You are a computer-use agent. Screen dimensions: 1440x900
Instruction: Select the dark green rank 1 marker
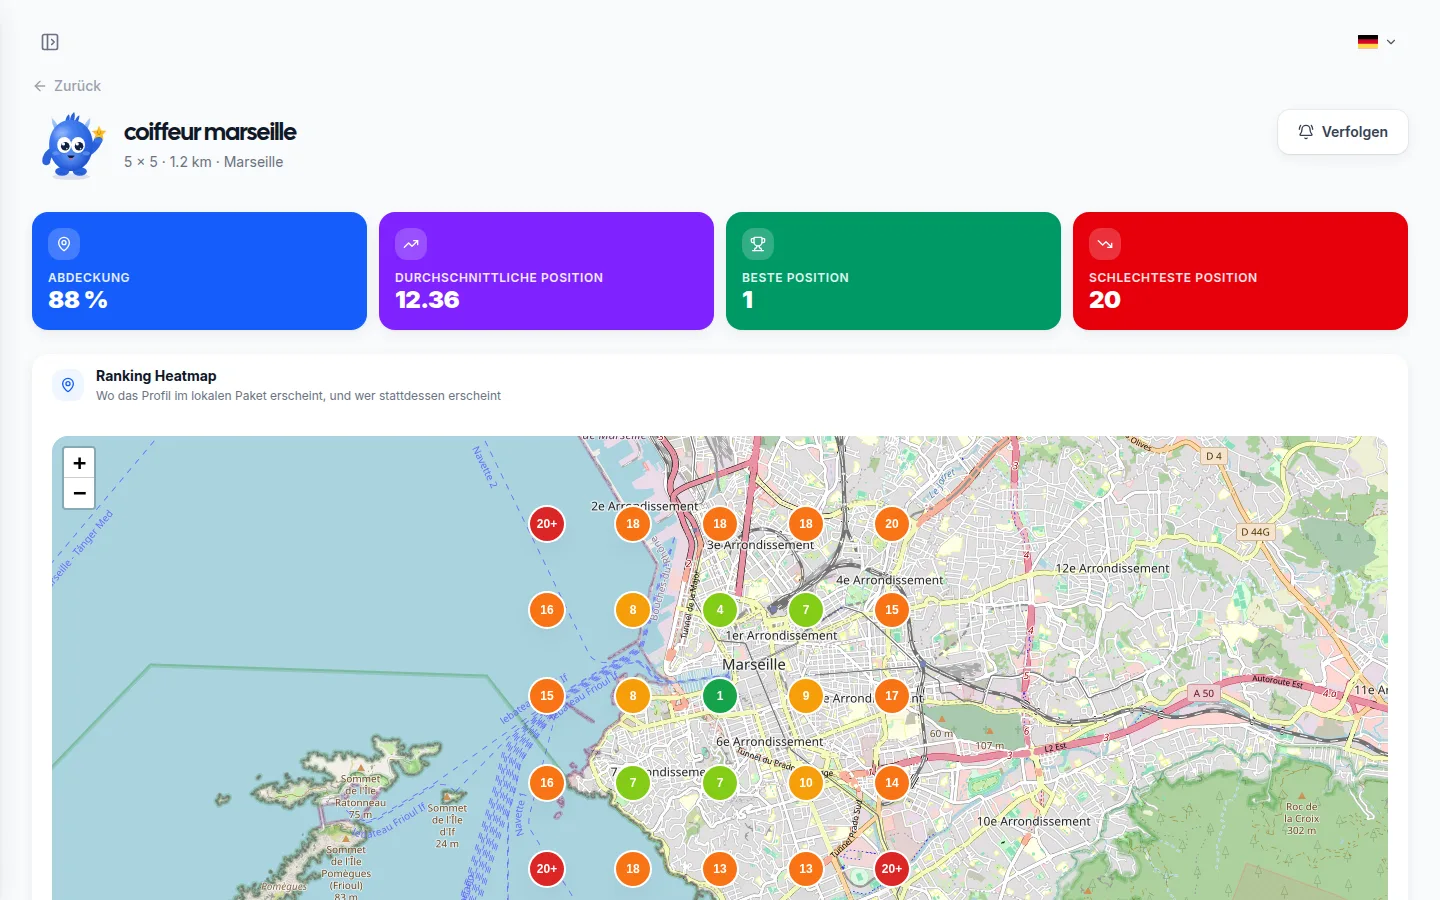click(720, 696)
